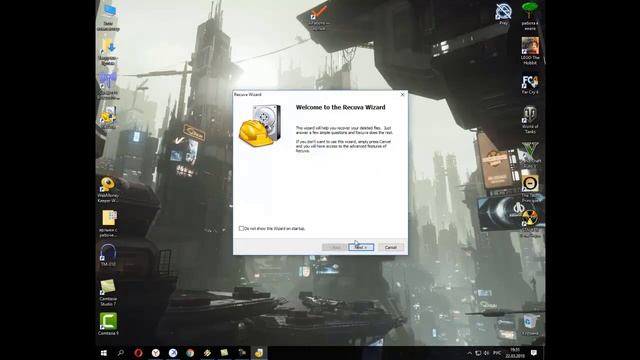640x360 pixels.
Task: Open the green tree desktop icon
Action: 530,16
